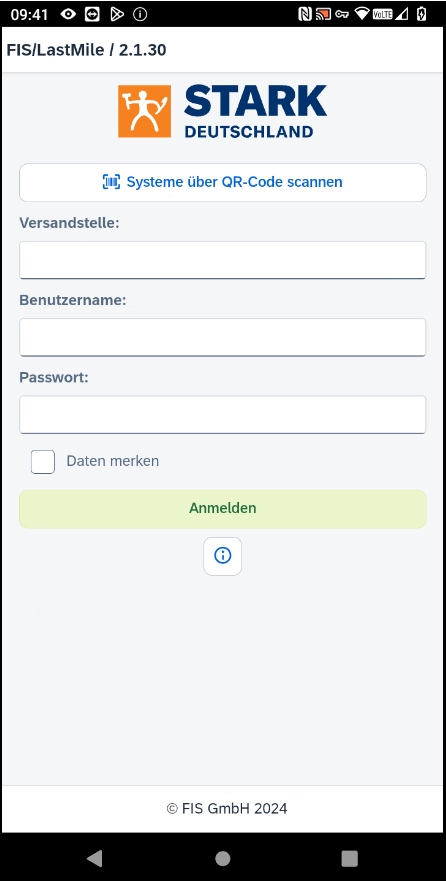Tap the VPN key status icon
Viewport: 446px width, 881px height.
click(x=343, y=15)
